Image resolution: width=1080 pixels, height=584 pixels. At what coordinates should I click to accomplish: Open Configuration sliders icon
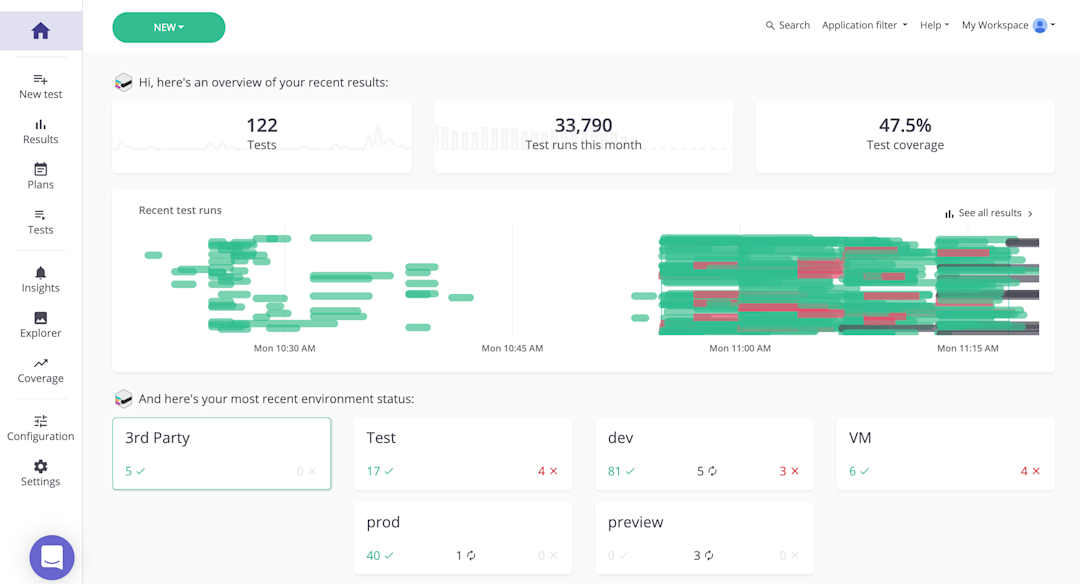[41, 421]
